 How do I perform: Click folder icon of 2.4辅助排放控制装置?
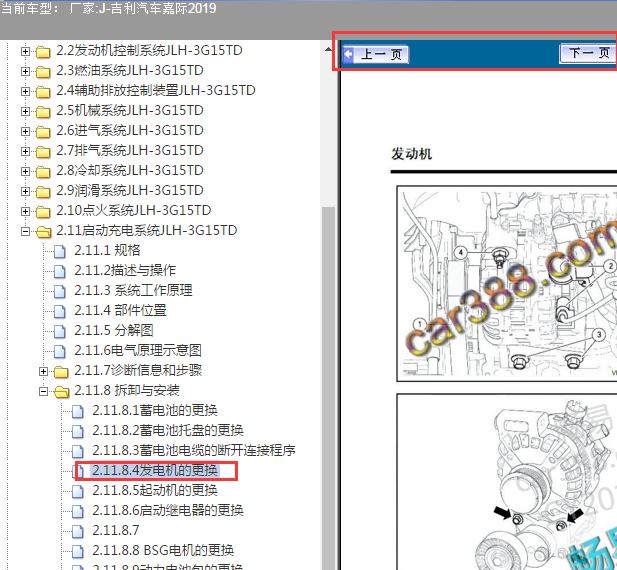click(43, 92)
